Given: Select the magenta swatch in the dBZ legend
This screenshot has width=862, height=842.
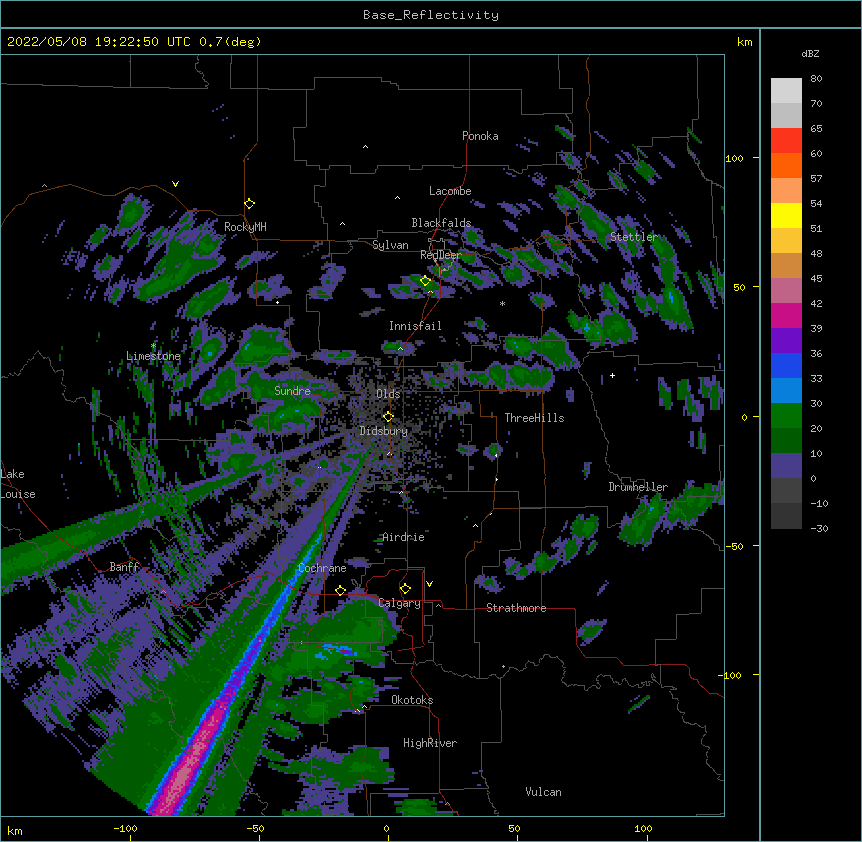Looking at the screenshot, I should 786,315.
